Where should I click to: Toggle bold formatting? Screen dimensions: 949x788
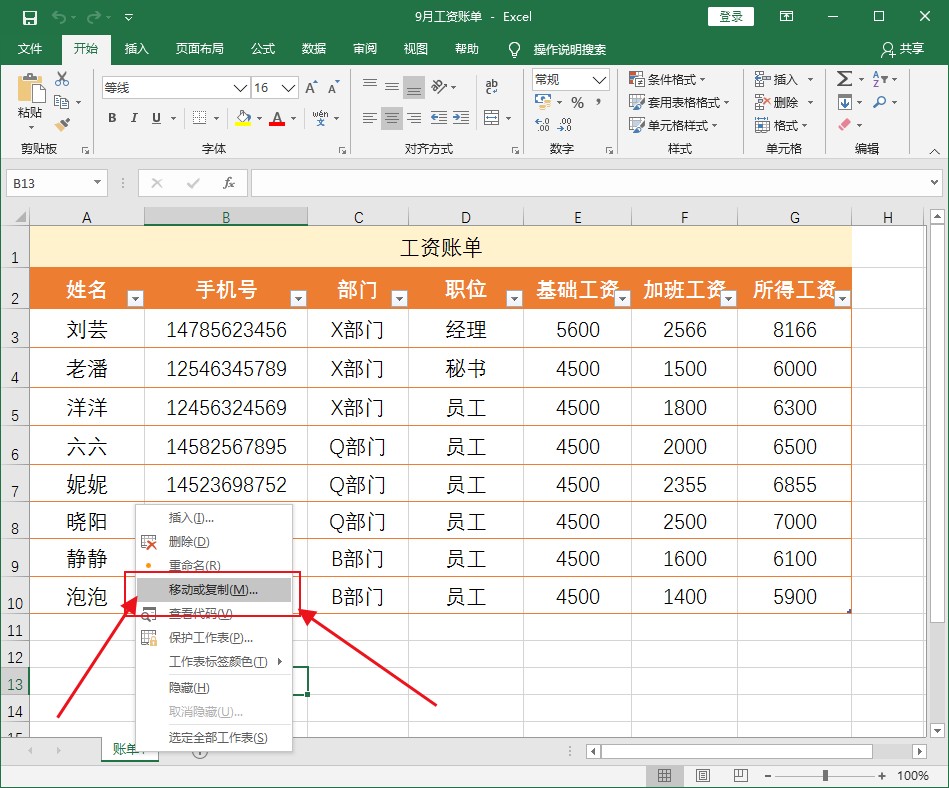[112, 118]
